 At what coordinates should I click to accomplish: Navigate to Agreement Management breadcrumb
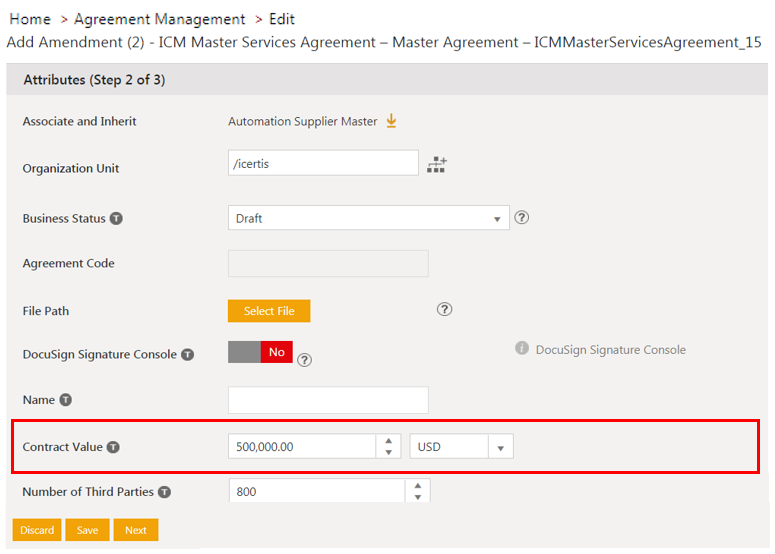160,19
